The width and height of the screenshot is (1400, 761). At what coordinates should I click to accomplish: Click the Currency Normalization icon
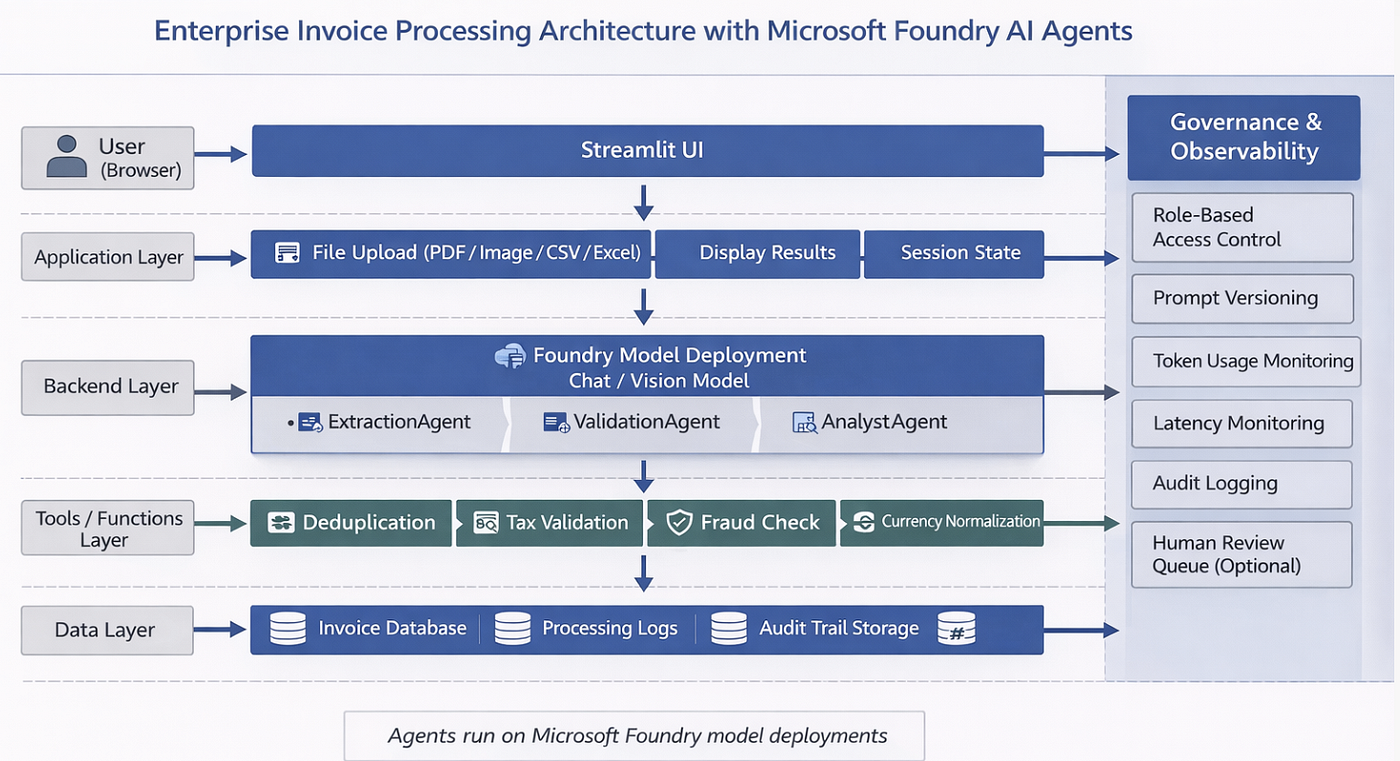(863, 522)
